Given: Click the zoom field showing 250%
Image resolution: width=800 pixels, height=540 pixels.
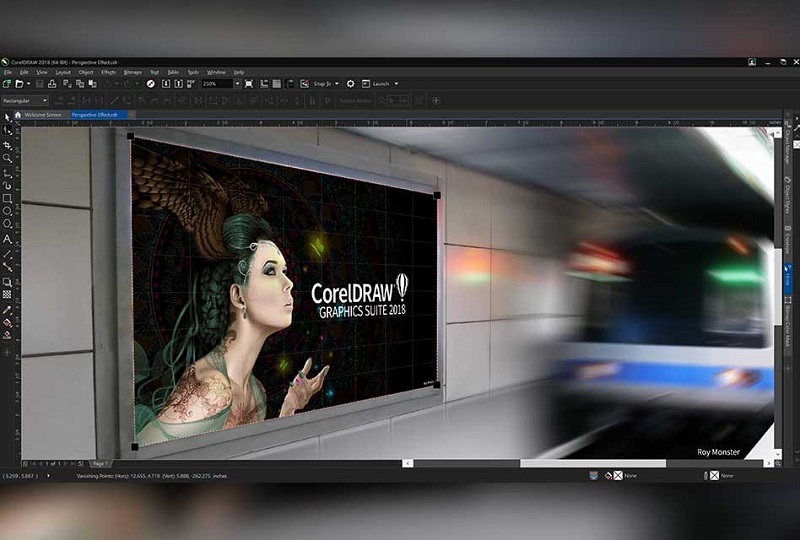Looking at the screenshot, I should 217,84.
